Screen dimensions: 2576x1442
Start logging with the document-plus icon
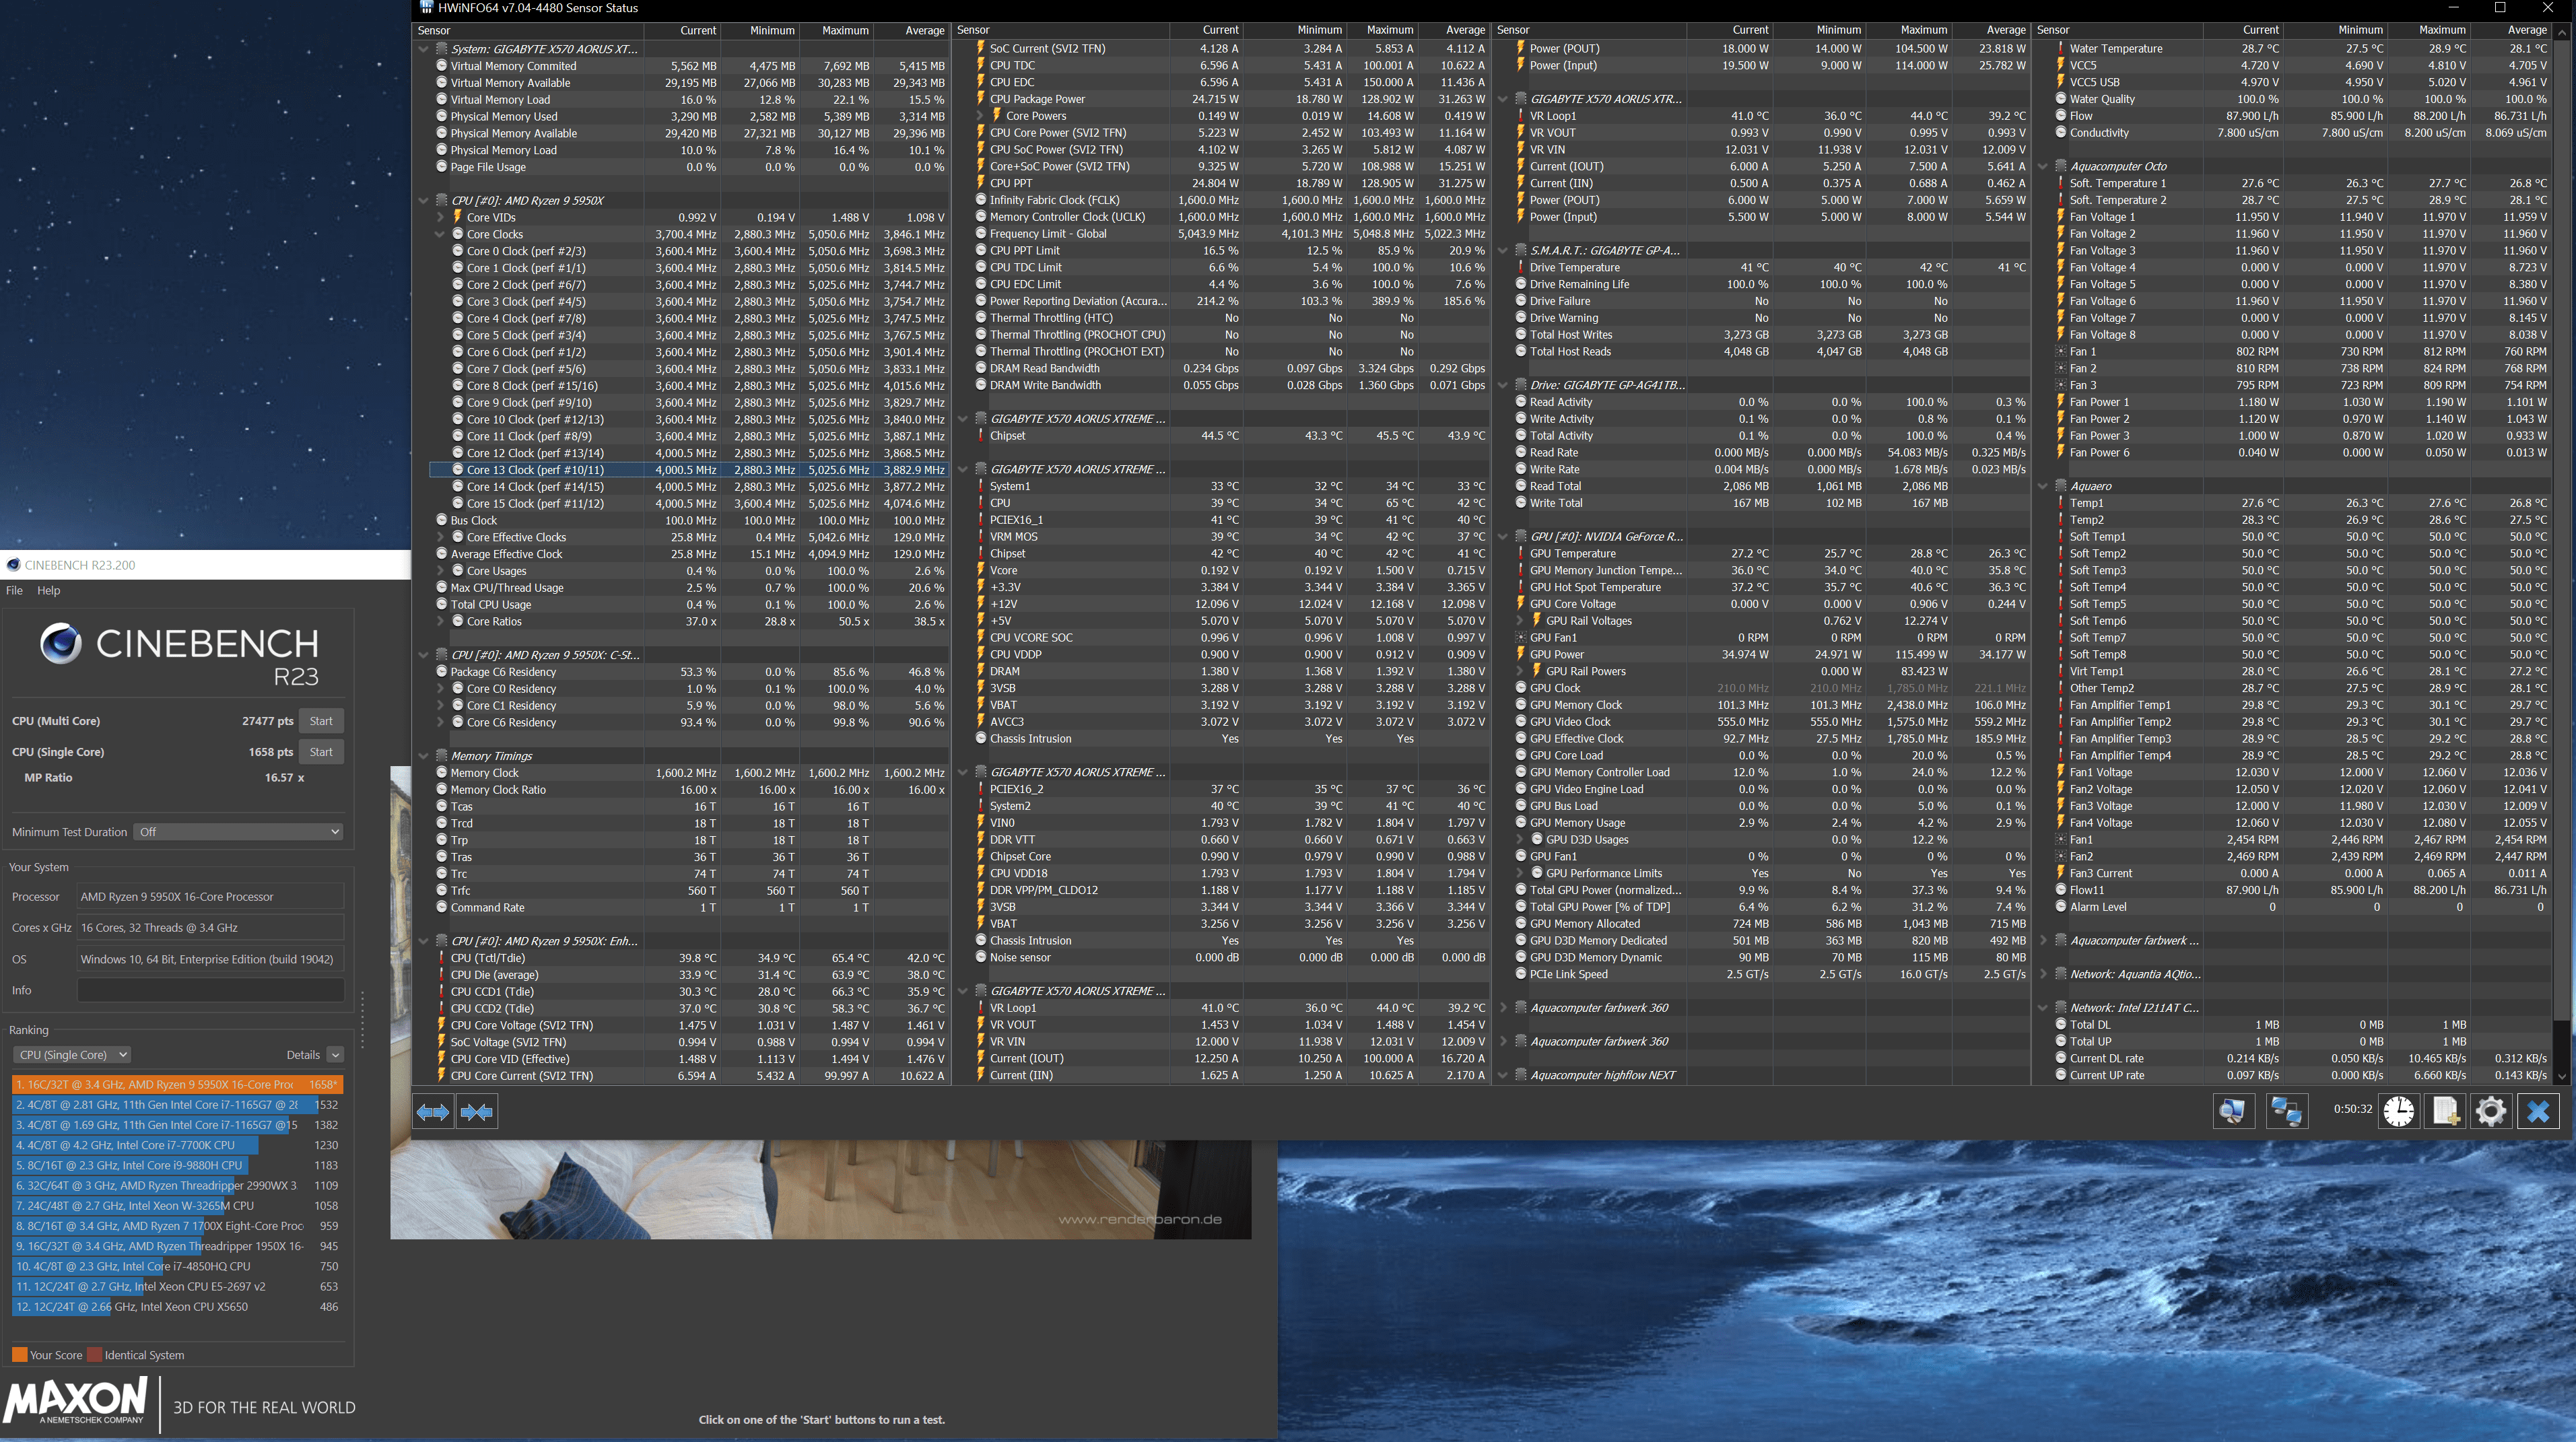coord(2445,1111)
